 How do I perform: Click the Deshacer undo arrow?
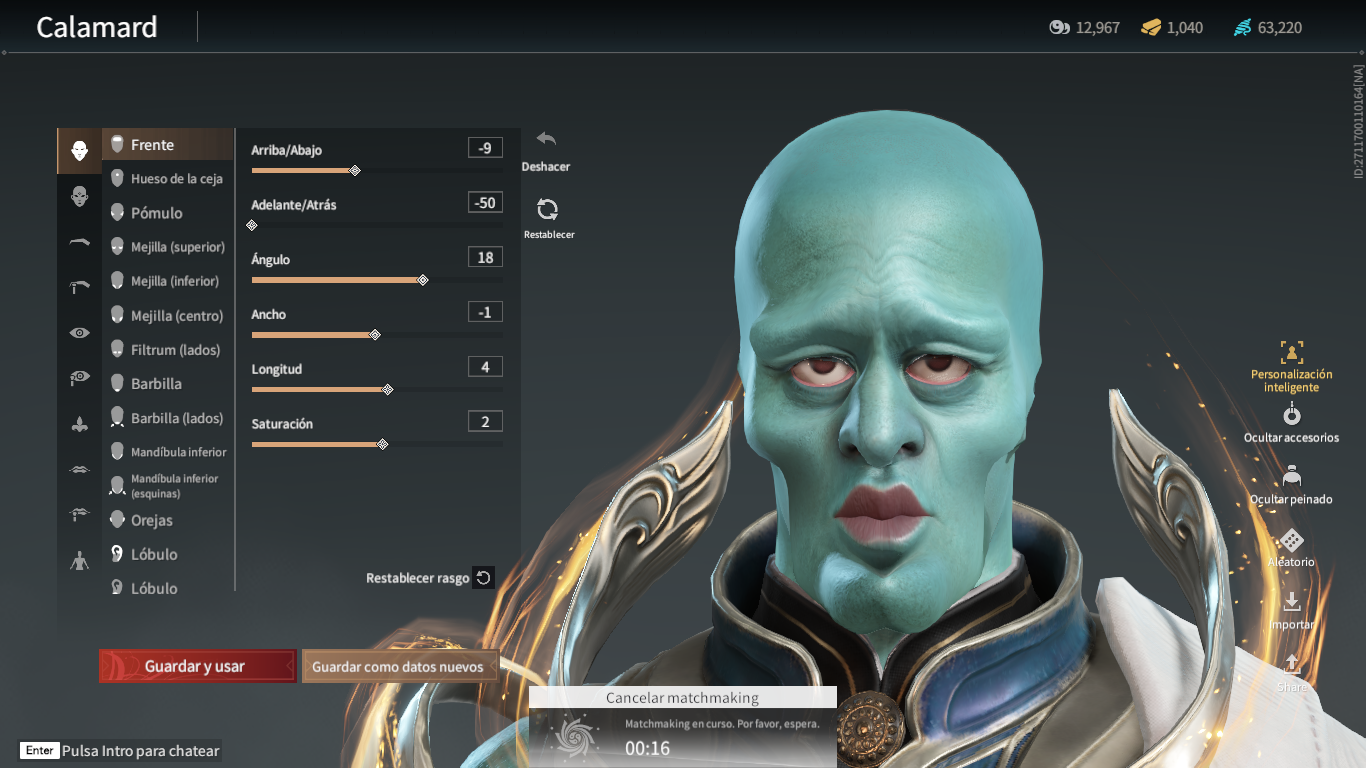[546, 140]
